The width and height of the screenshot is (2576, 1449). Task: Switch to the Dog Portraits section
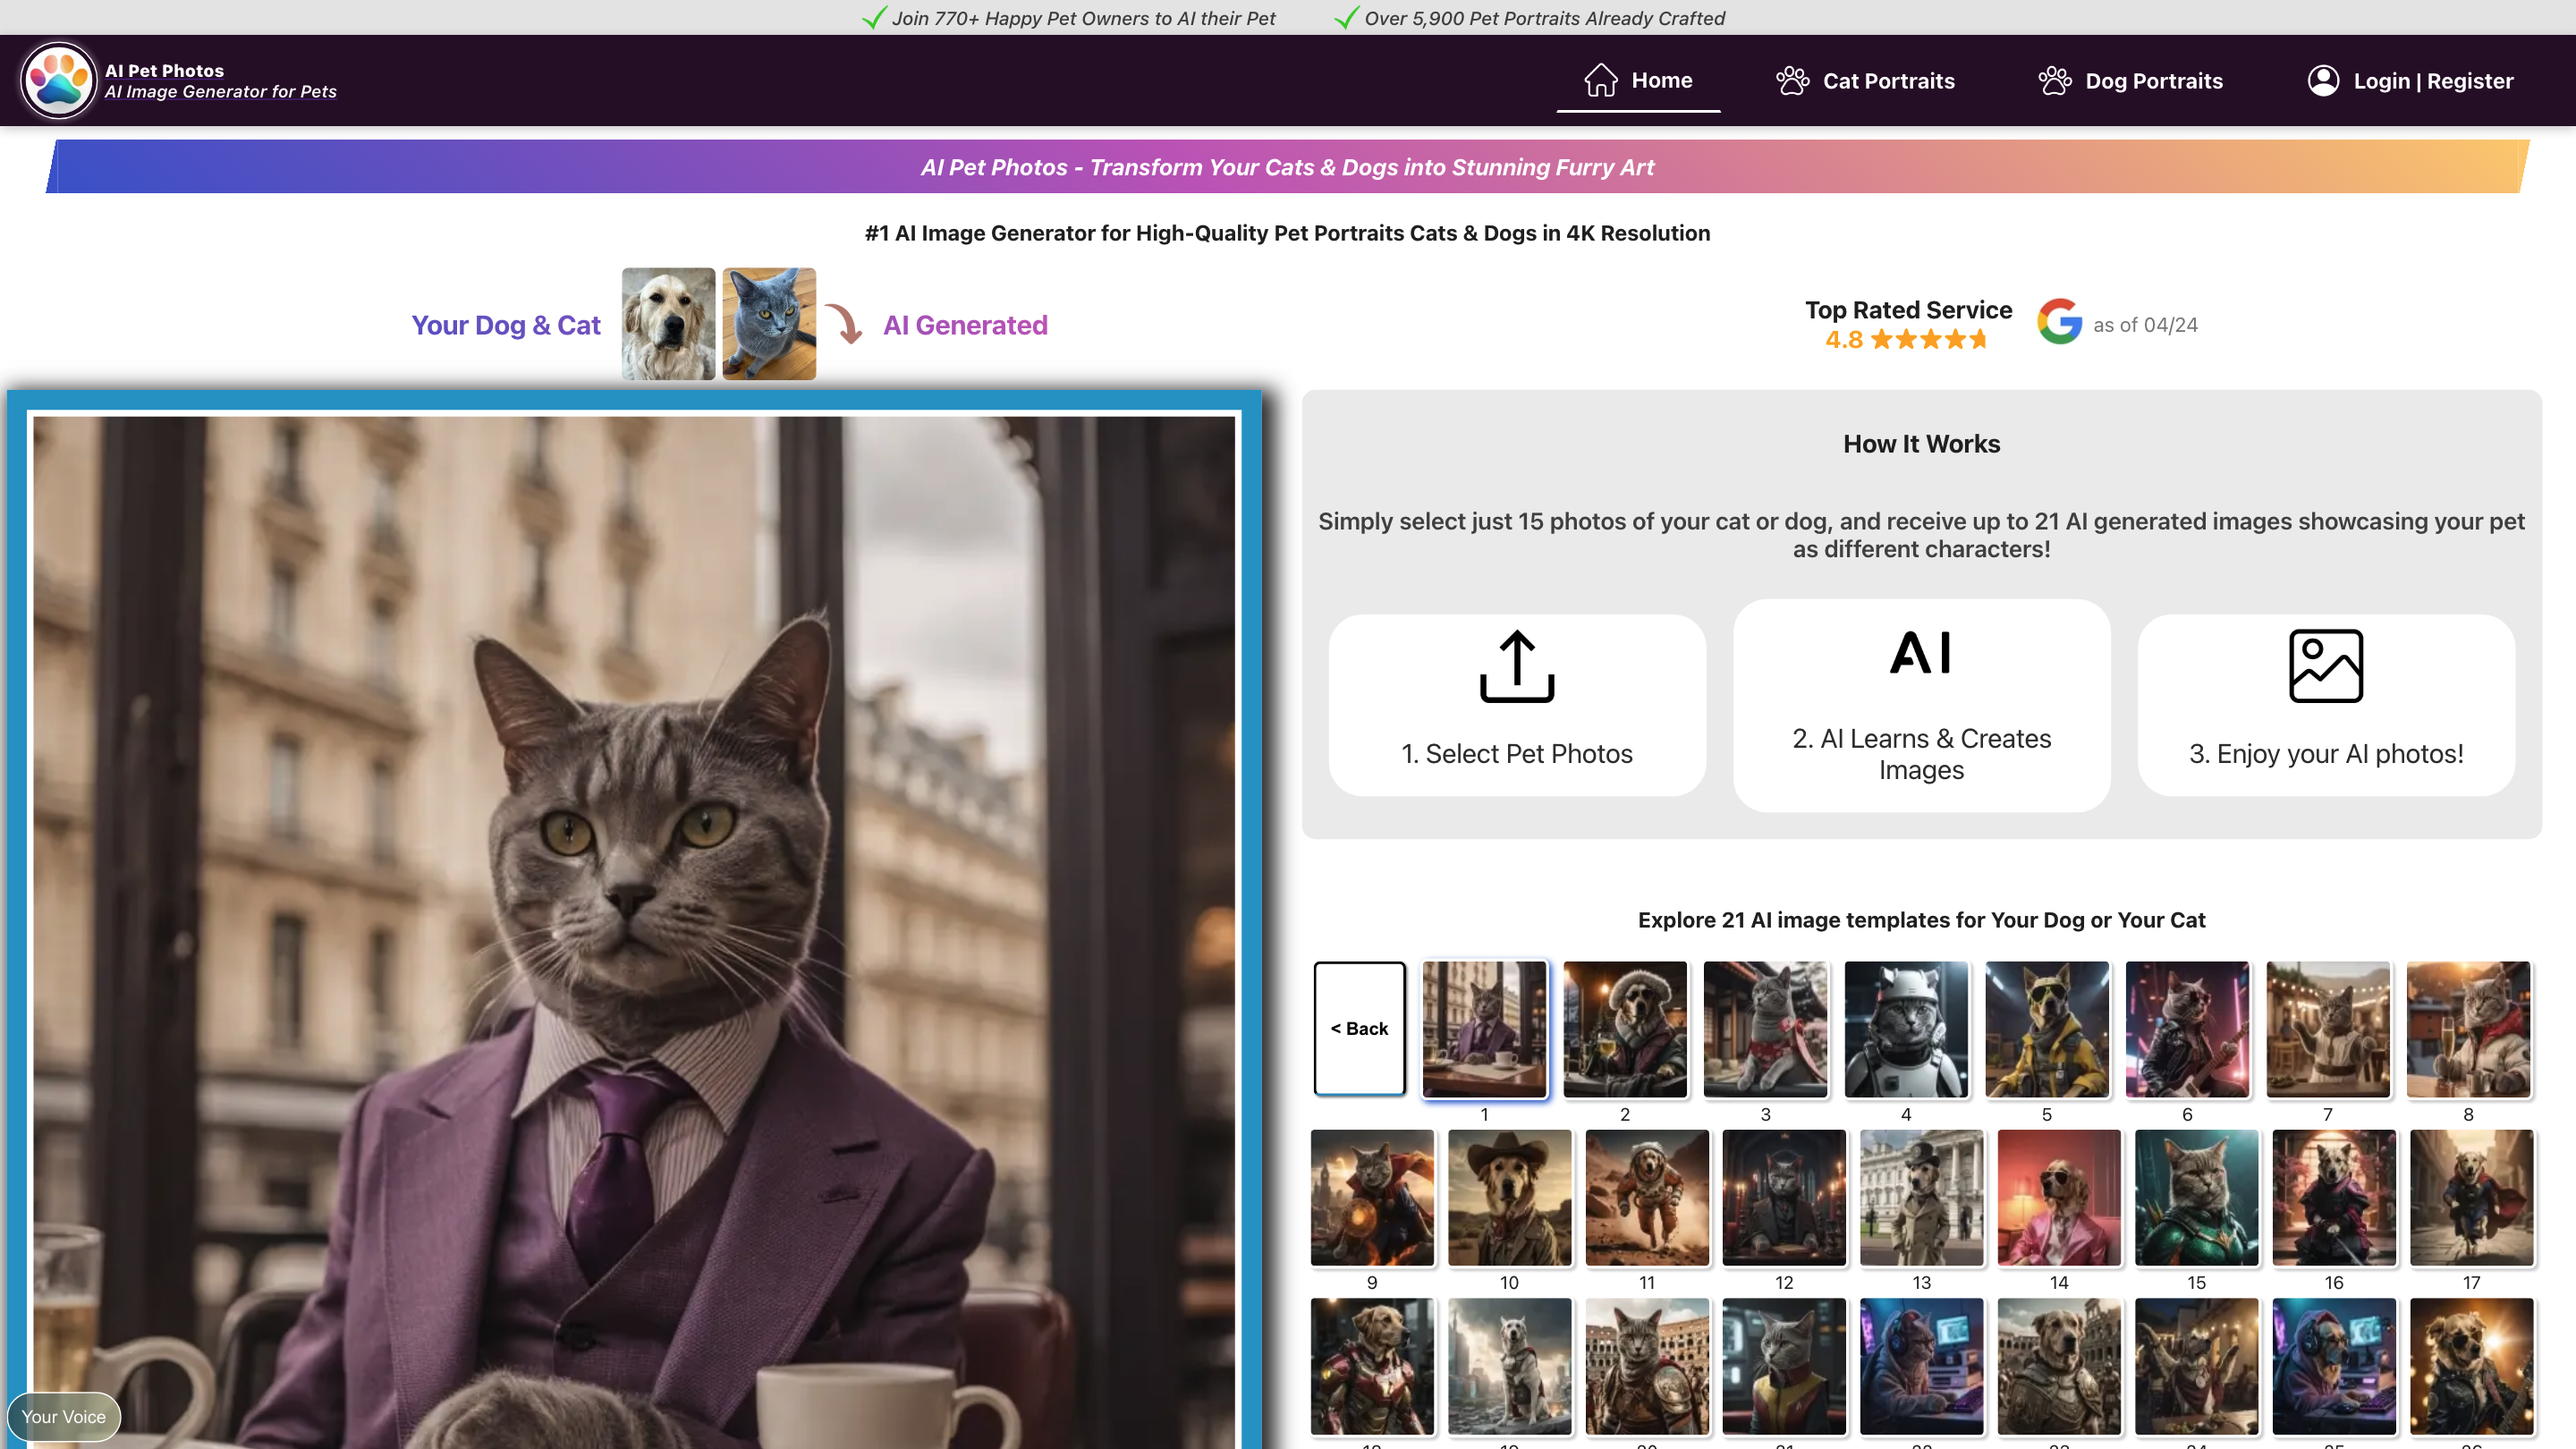click(2154, 80)
